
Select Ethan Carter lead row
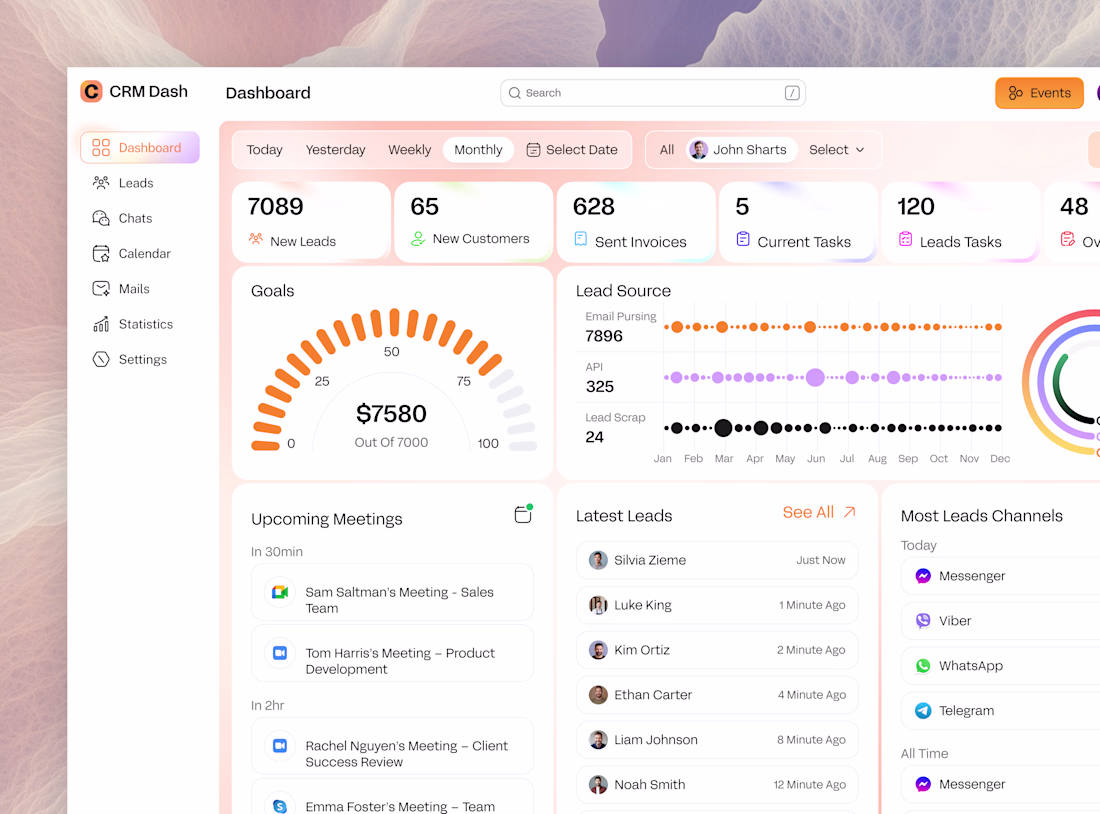[x=717, y=695]
